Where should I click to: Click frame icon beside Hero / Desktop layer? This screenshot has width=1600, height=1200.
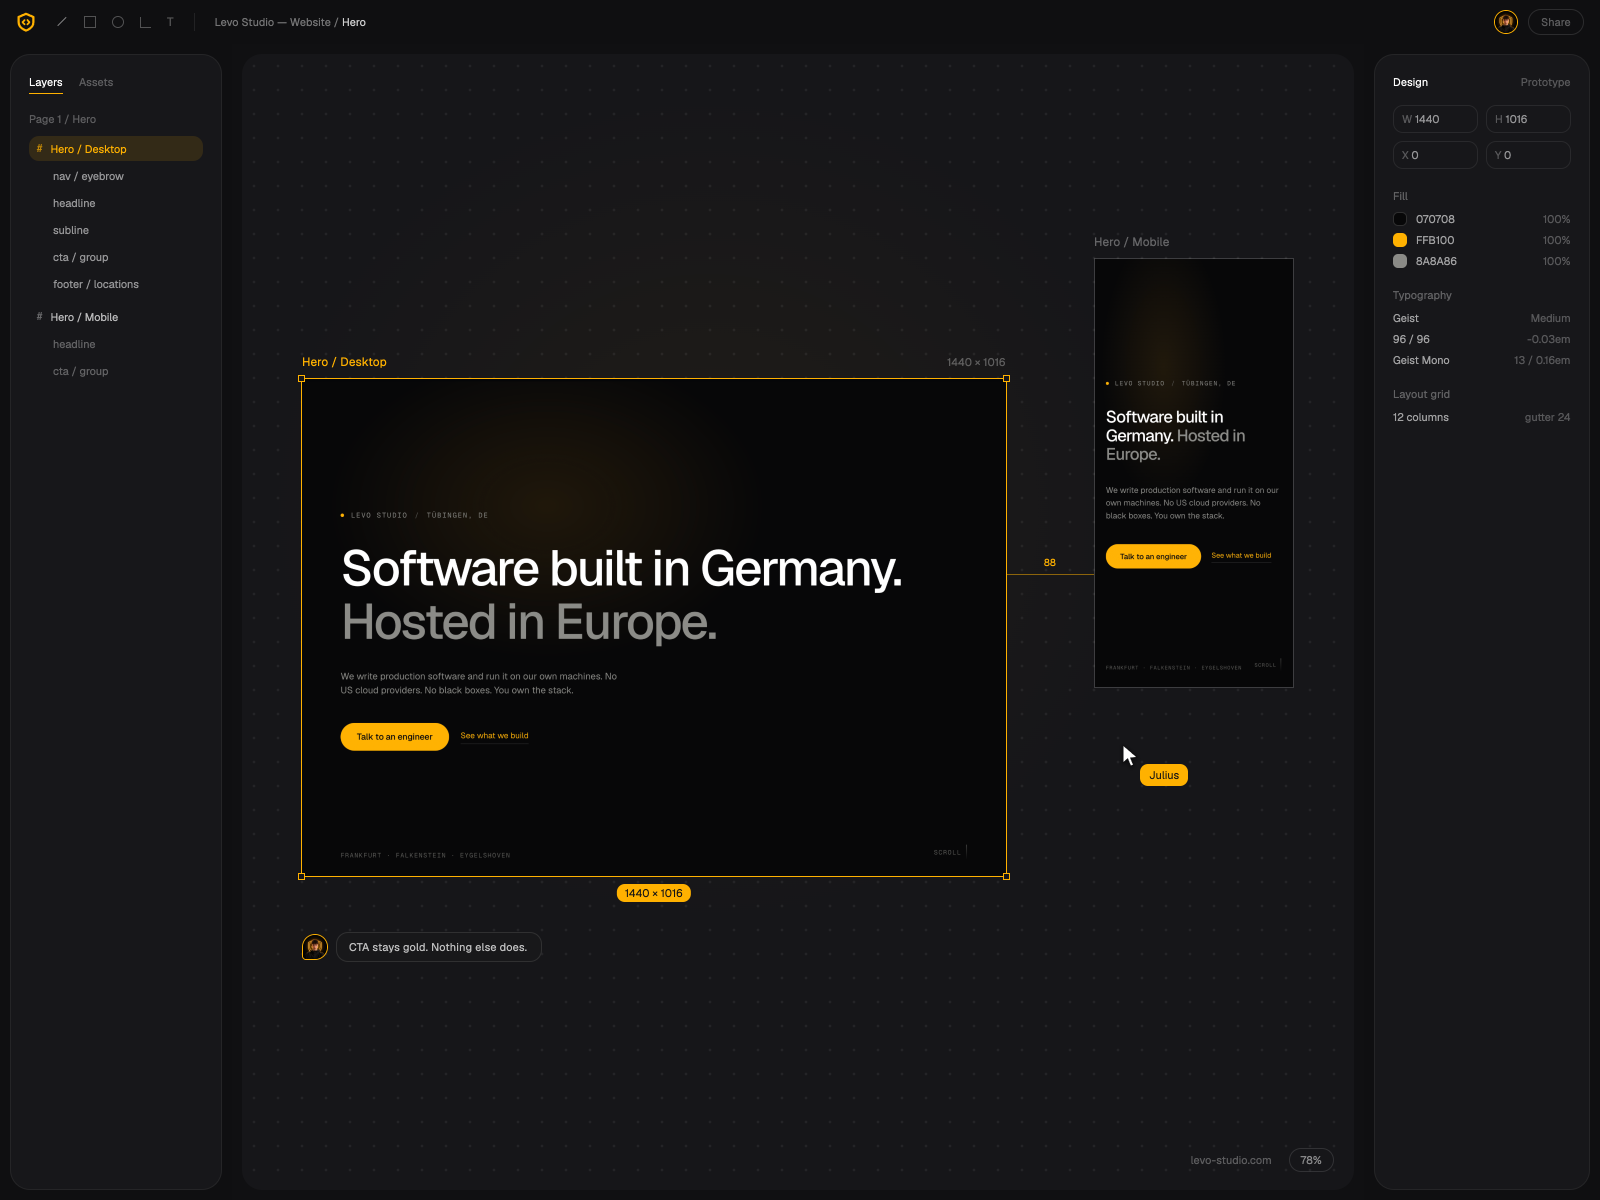40,149
